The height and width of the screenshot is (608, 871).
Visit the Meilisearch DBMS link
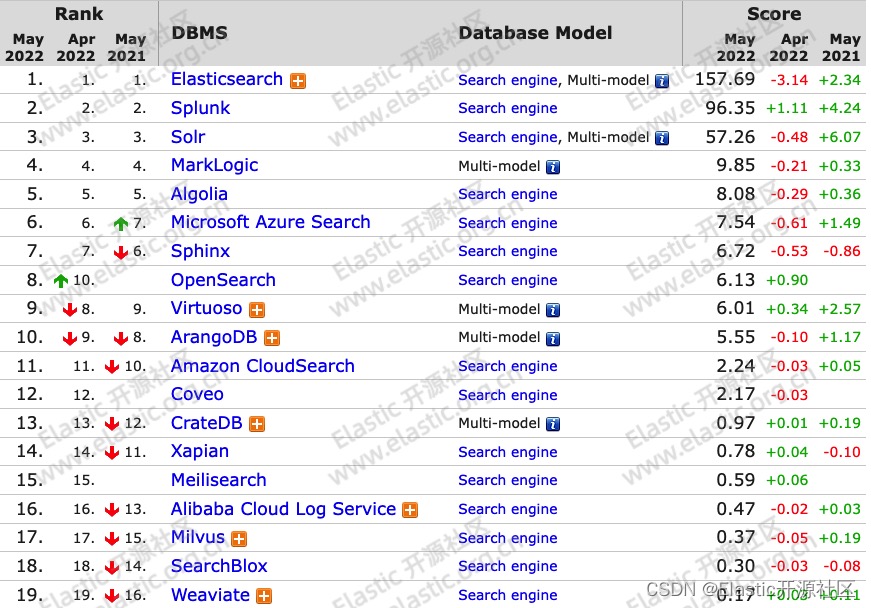tap(219, 480)
